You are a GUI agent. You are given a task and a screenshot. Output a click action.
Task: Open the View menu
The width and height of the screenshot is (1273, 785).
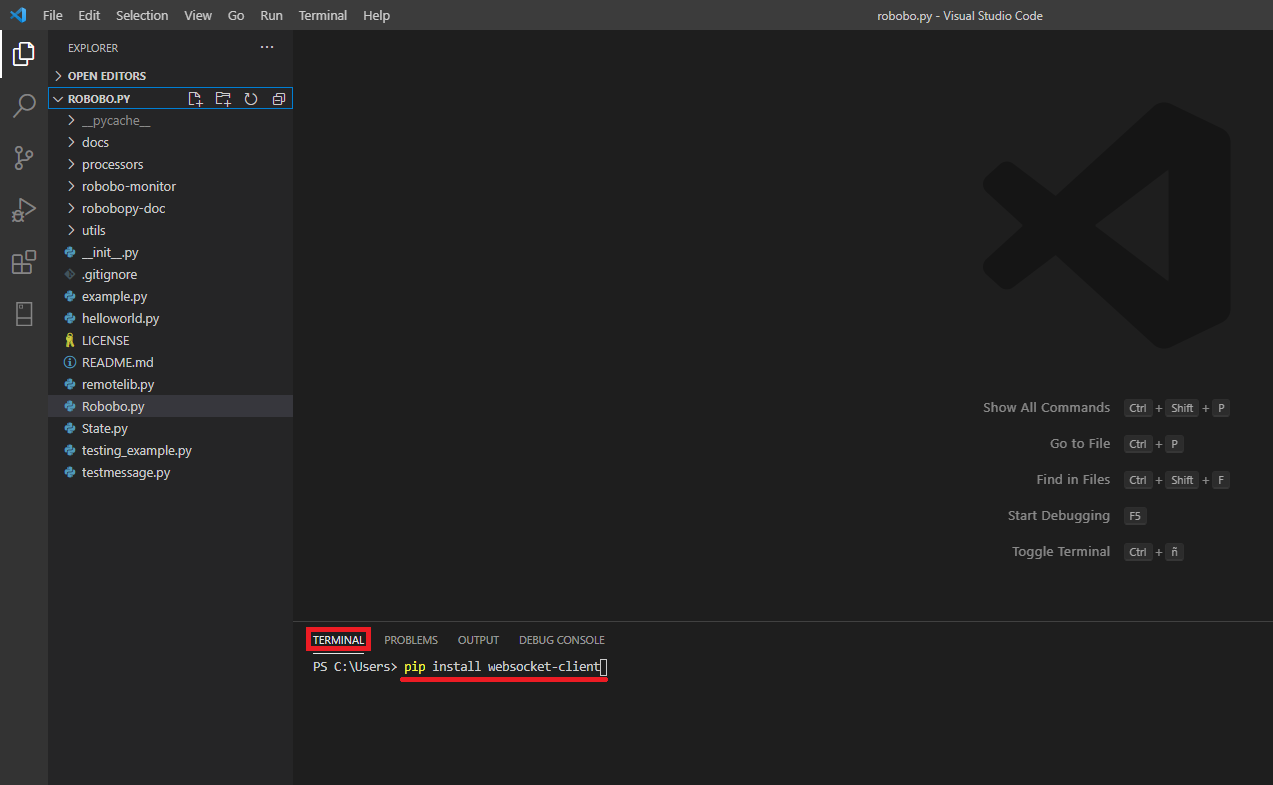198,15
